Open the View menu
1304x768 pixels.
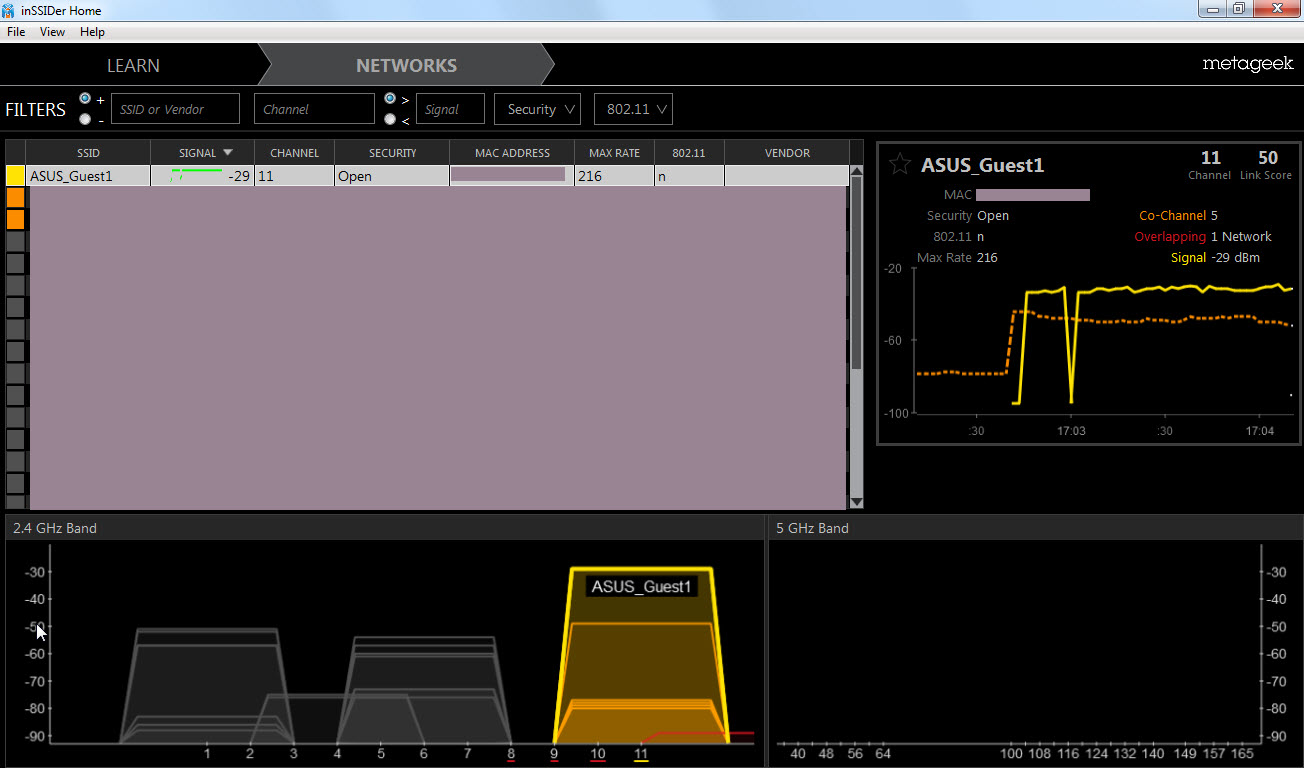point(52,32)
